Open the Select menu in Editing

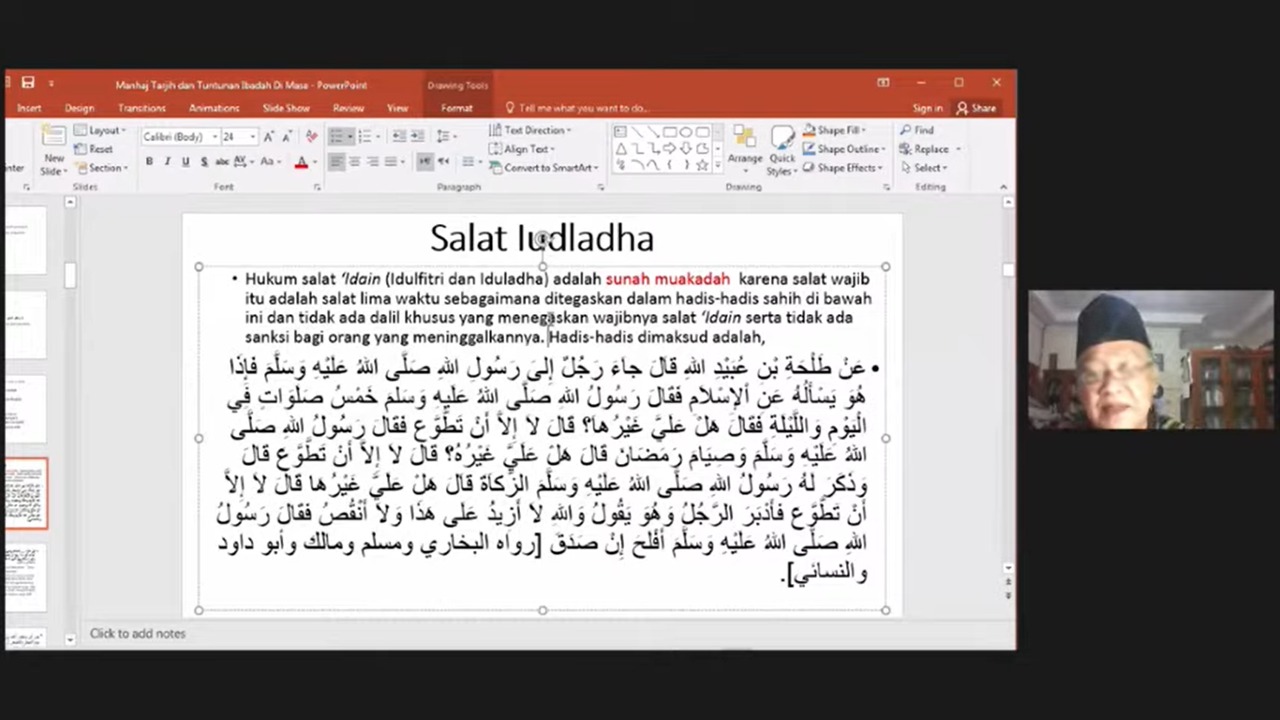click(x=924, y=168)
